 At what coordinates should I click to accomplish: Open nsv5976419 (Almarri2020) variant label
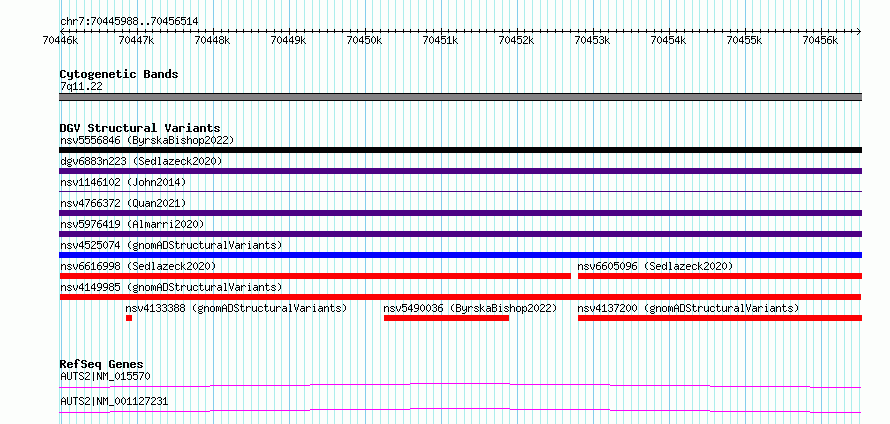(x=132, y=224)
